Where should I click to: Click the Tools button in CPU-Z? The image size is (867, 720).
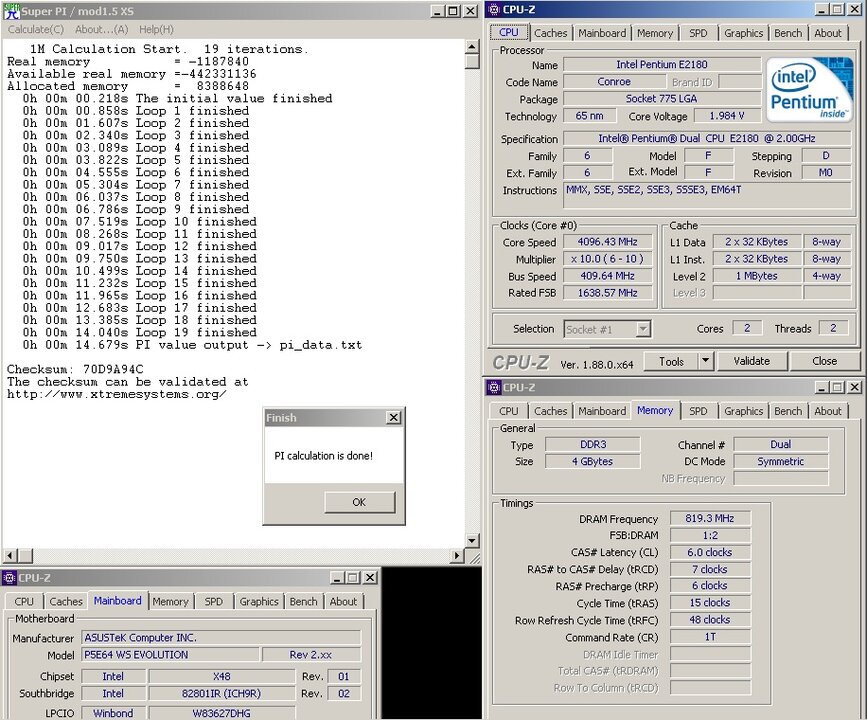(x=671, y=361)
